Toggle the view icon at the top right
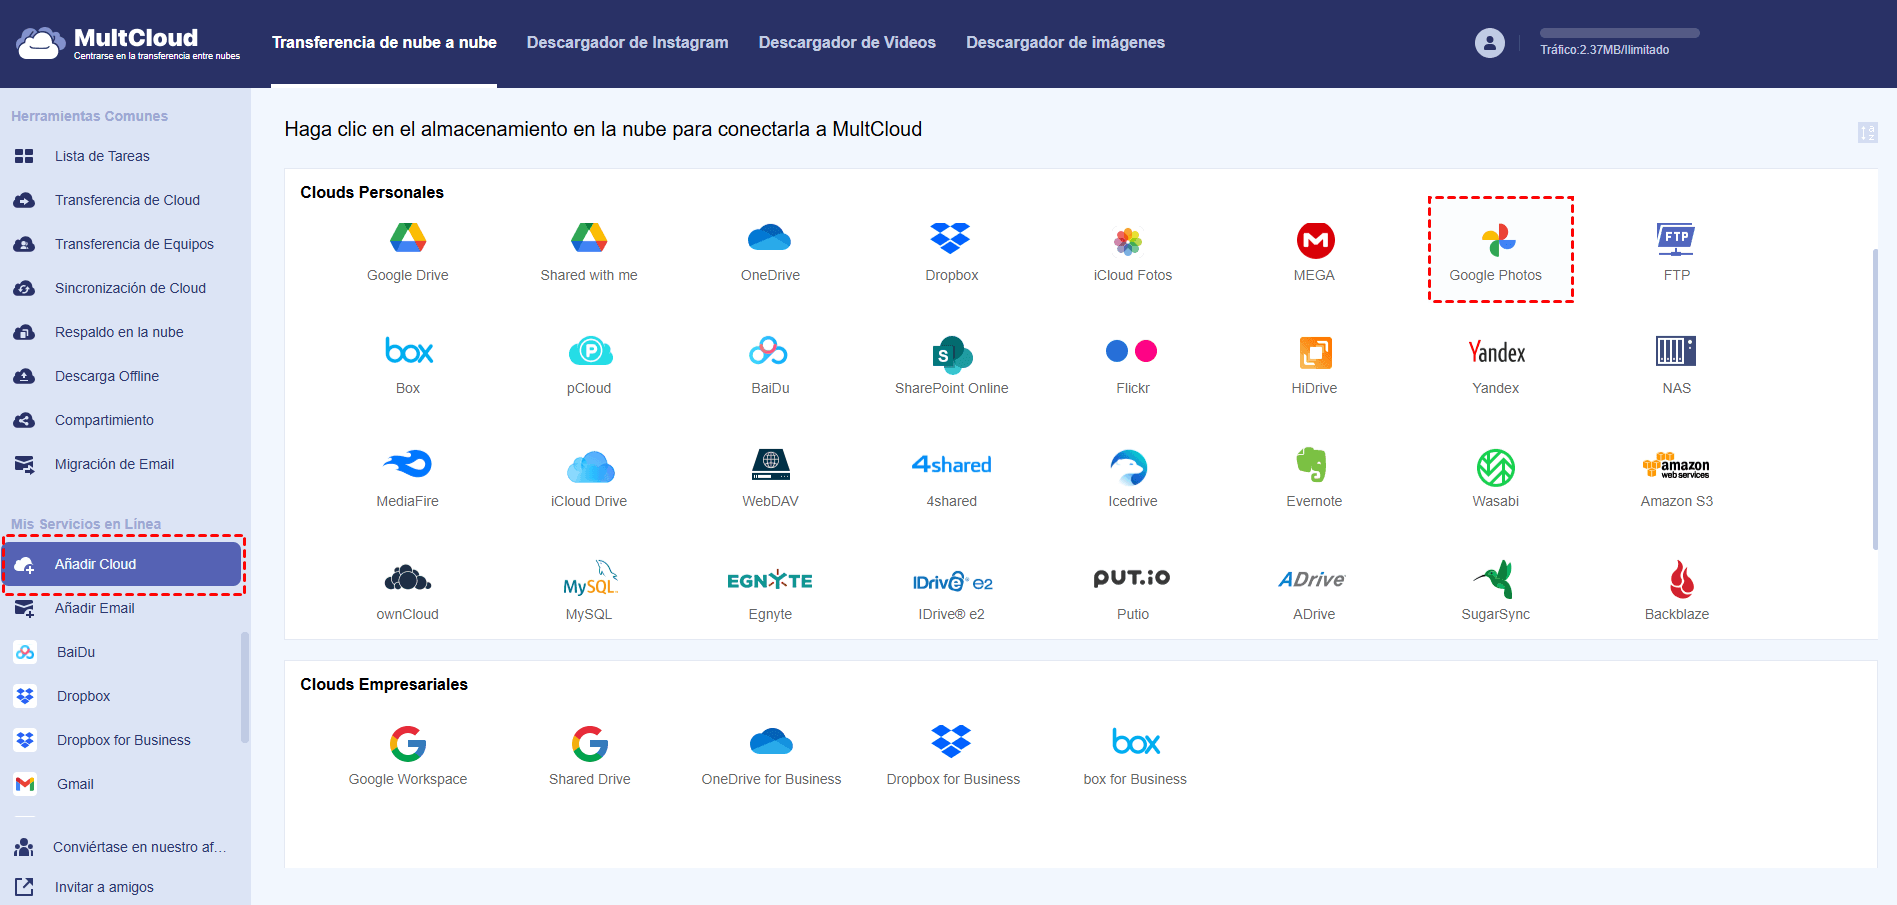Image resolution: width=1897 pixels, height=905 pixels. pos(1867,132)
